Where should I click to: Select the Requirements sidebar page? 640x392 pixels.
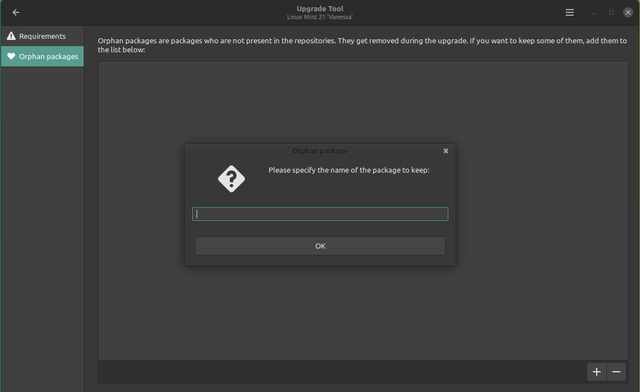tap(42, 36)
